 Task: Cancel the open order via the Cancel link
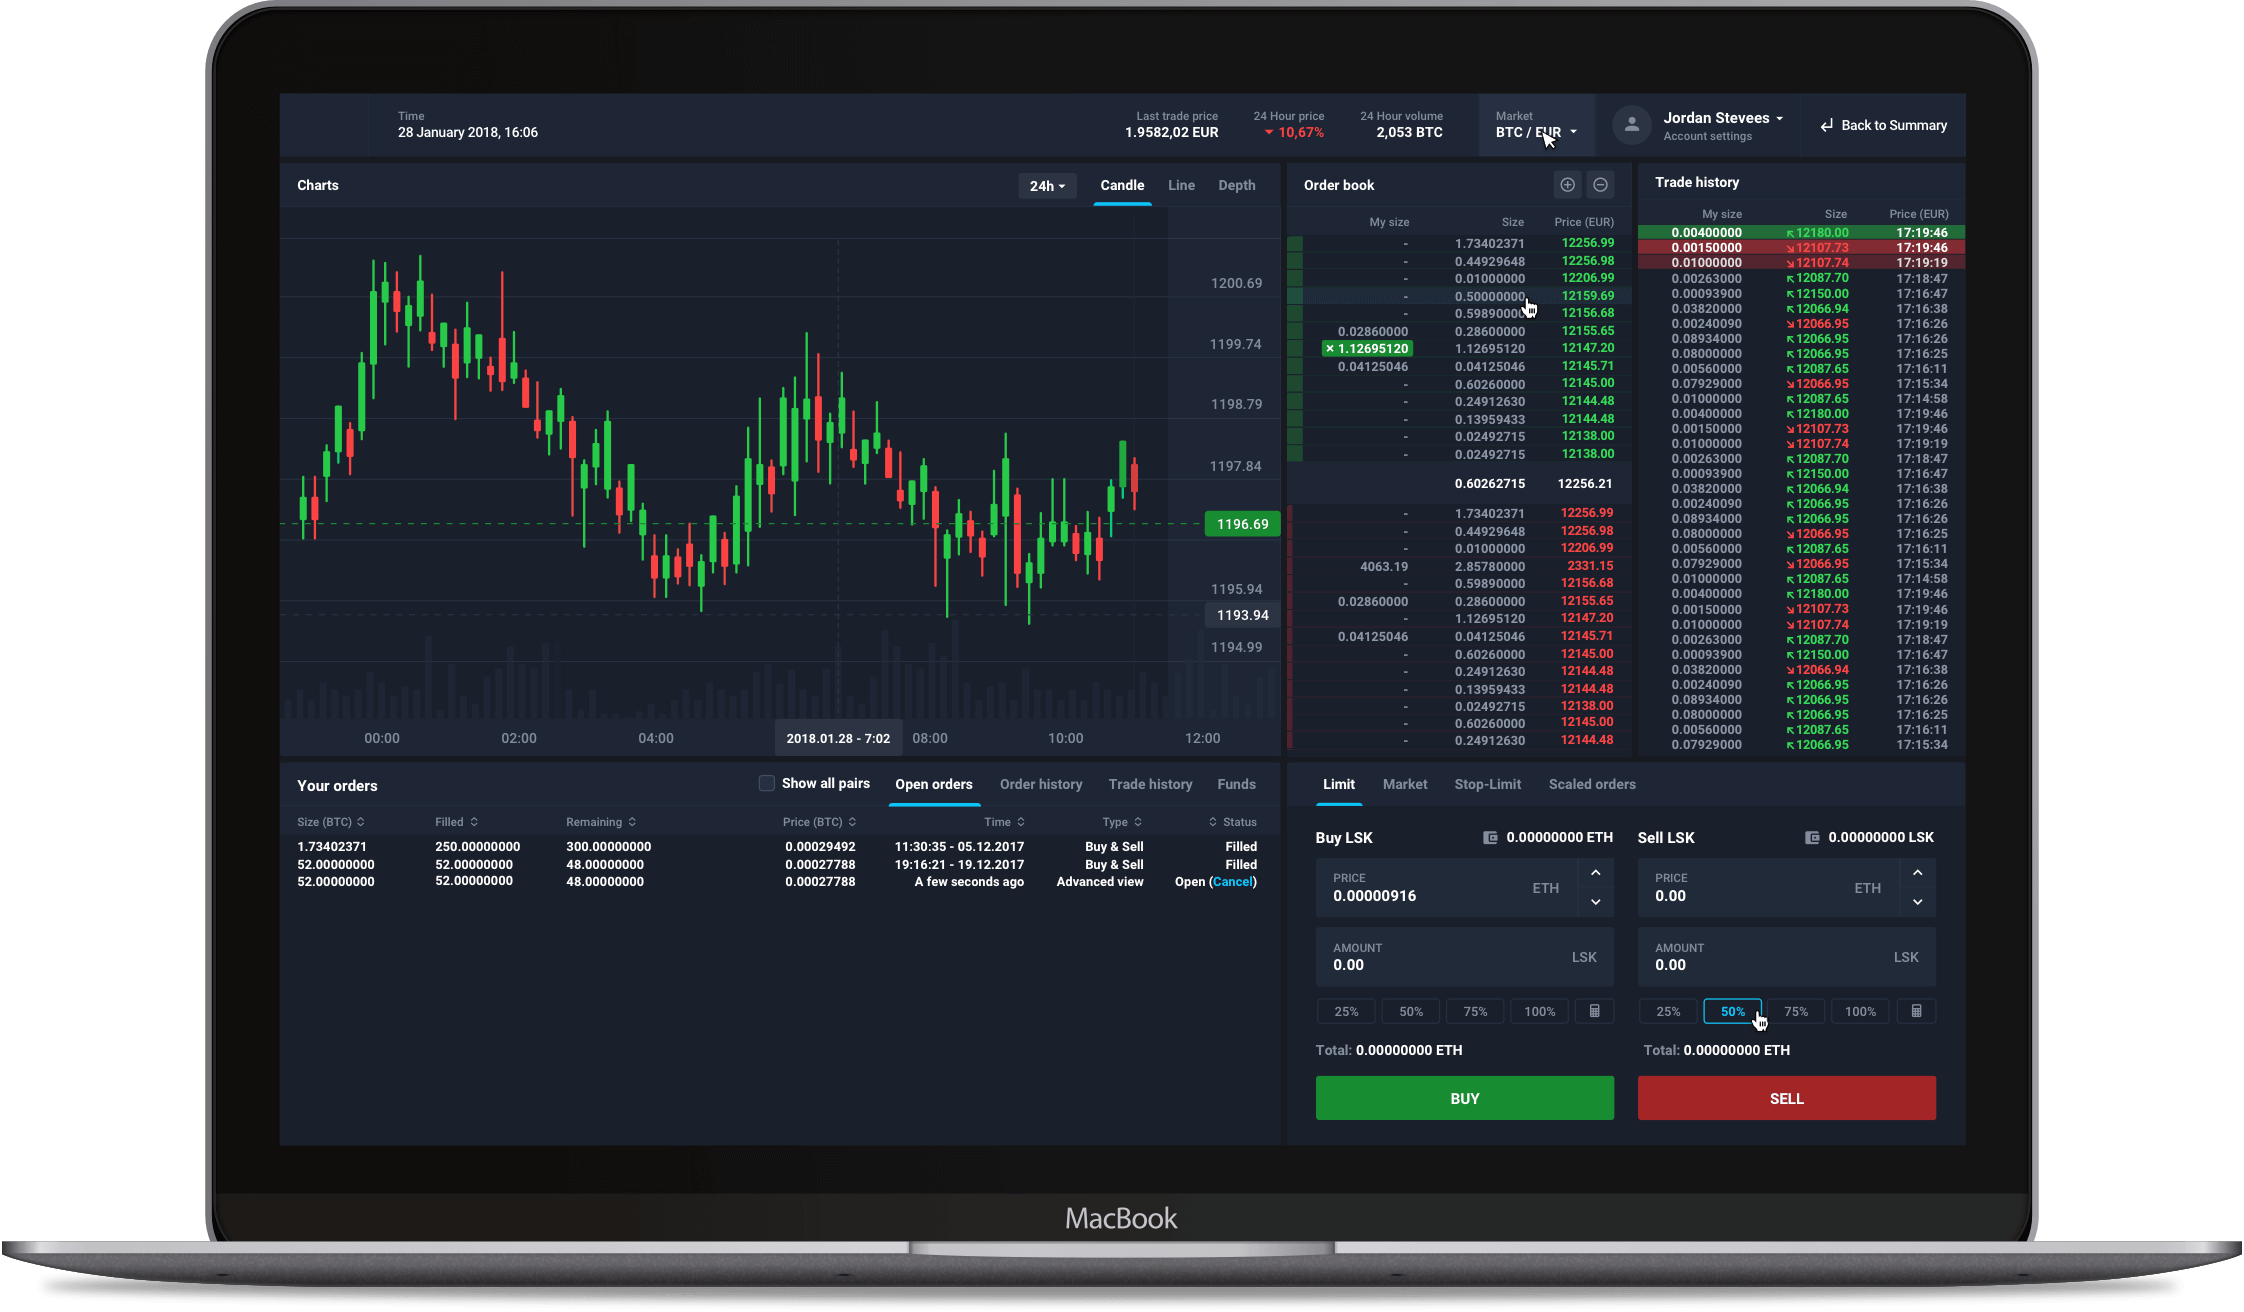pos(1232,882)
